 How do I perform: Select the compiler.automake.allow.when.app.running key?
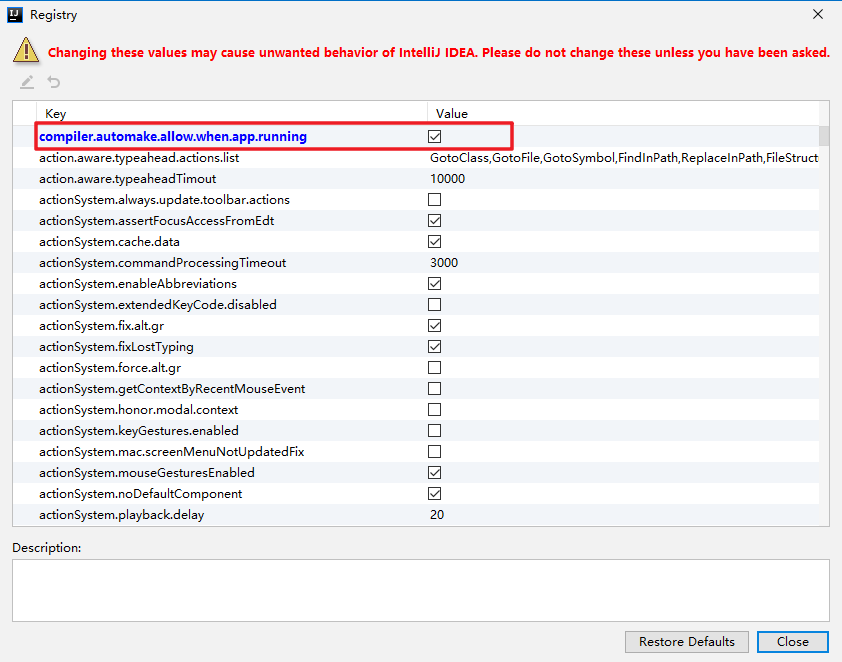173,136
